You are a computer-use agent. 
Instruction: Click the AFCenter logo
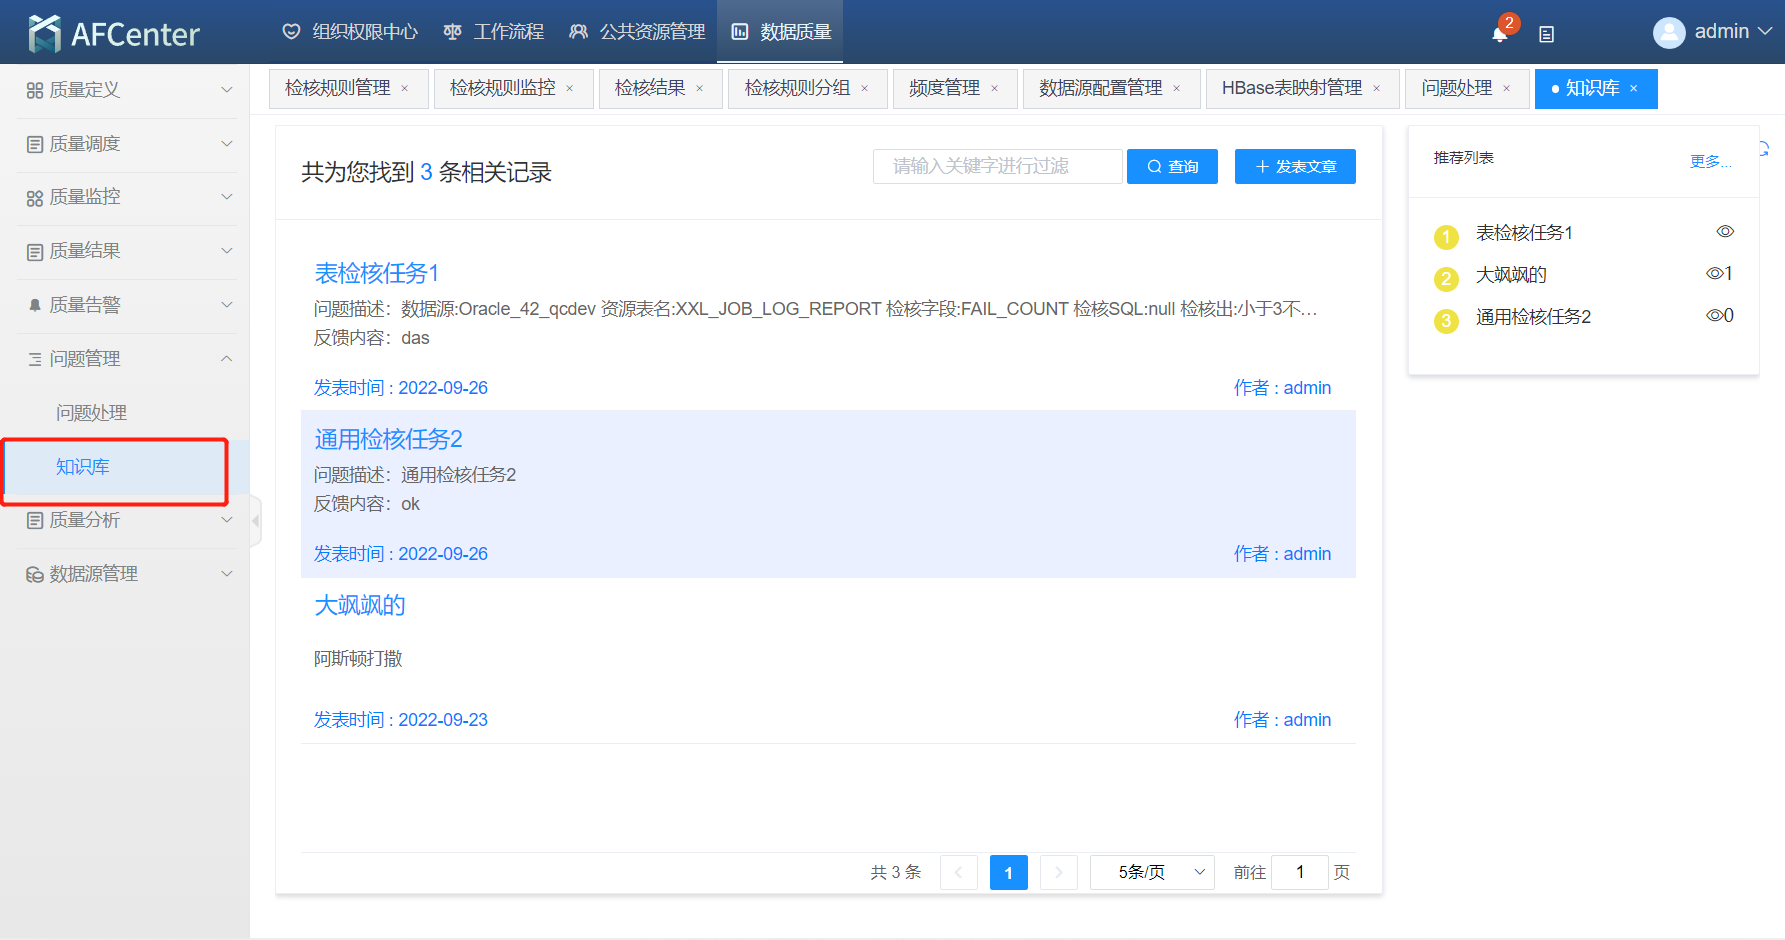click(x=114, y=33)
